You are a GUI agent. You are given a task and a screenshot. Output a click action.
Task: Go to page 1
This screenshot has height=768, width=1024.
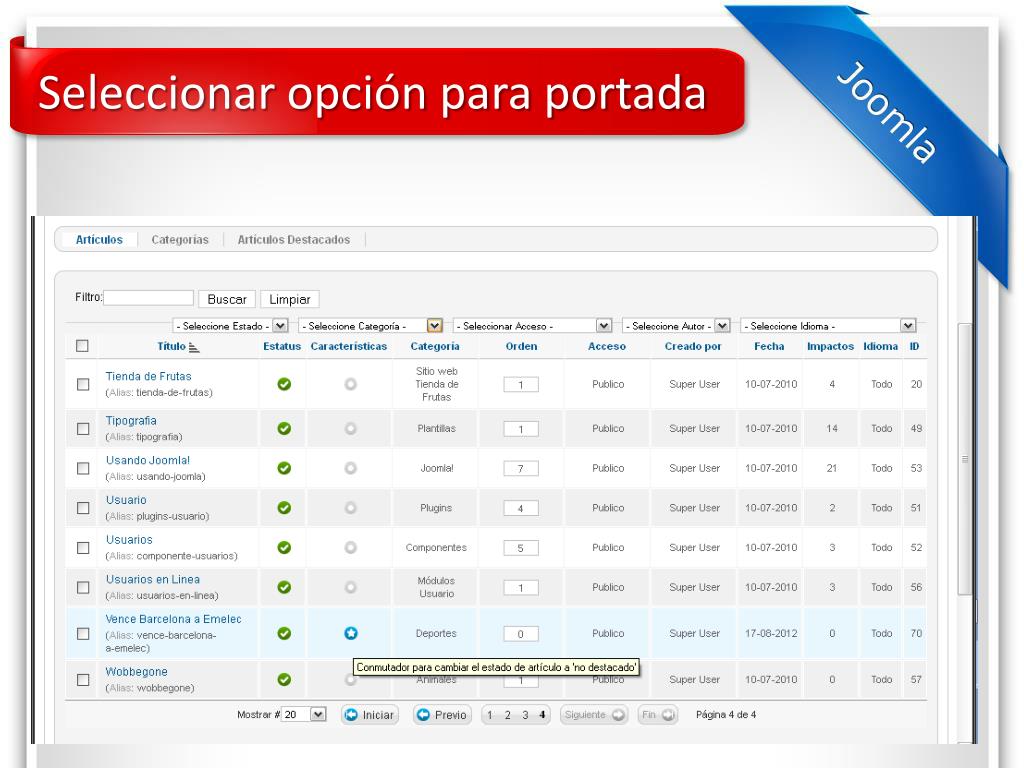coord(490,715)
